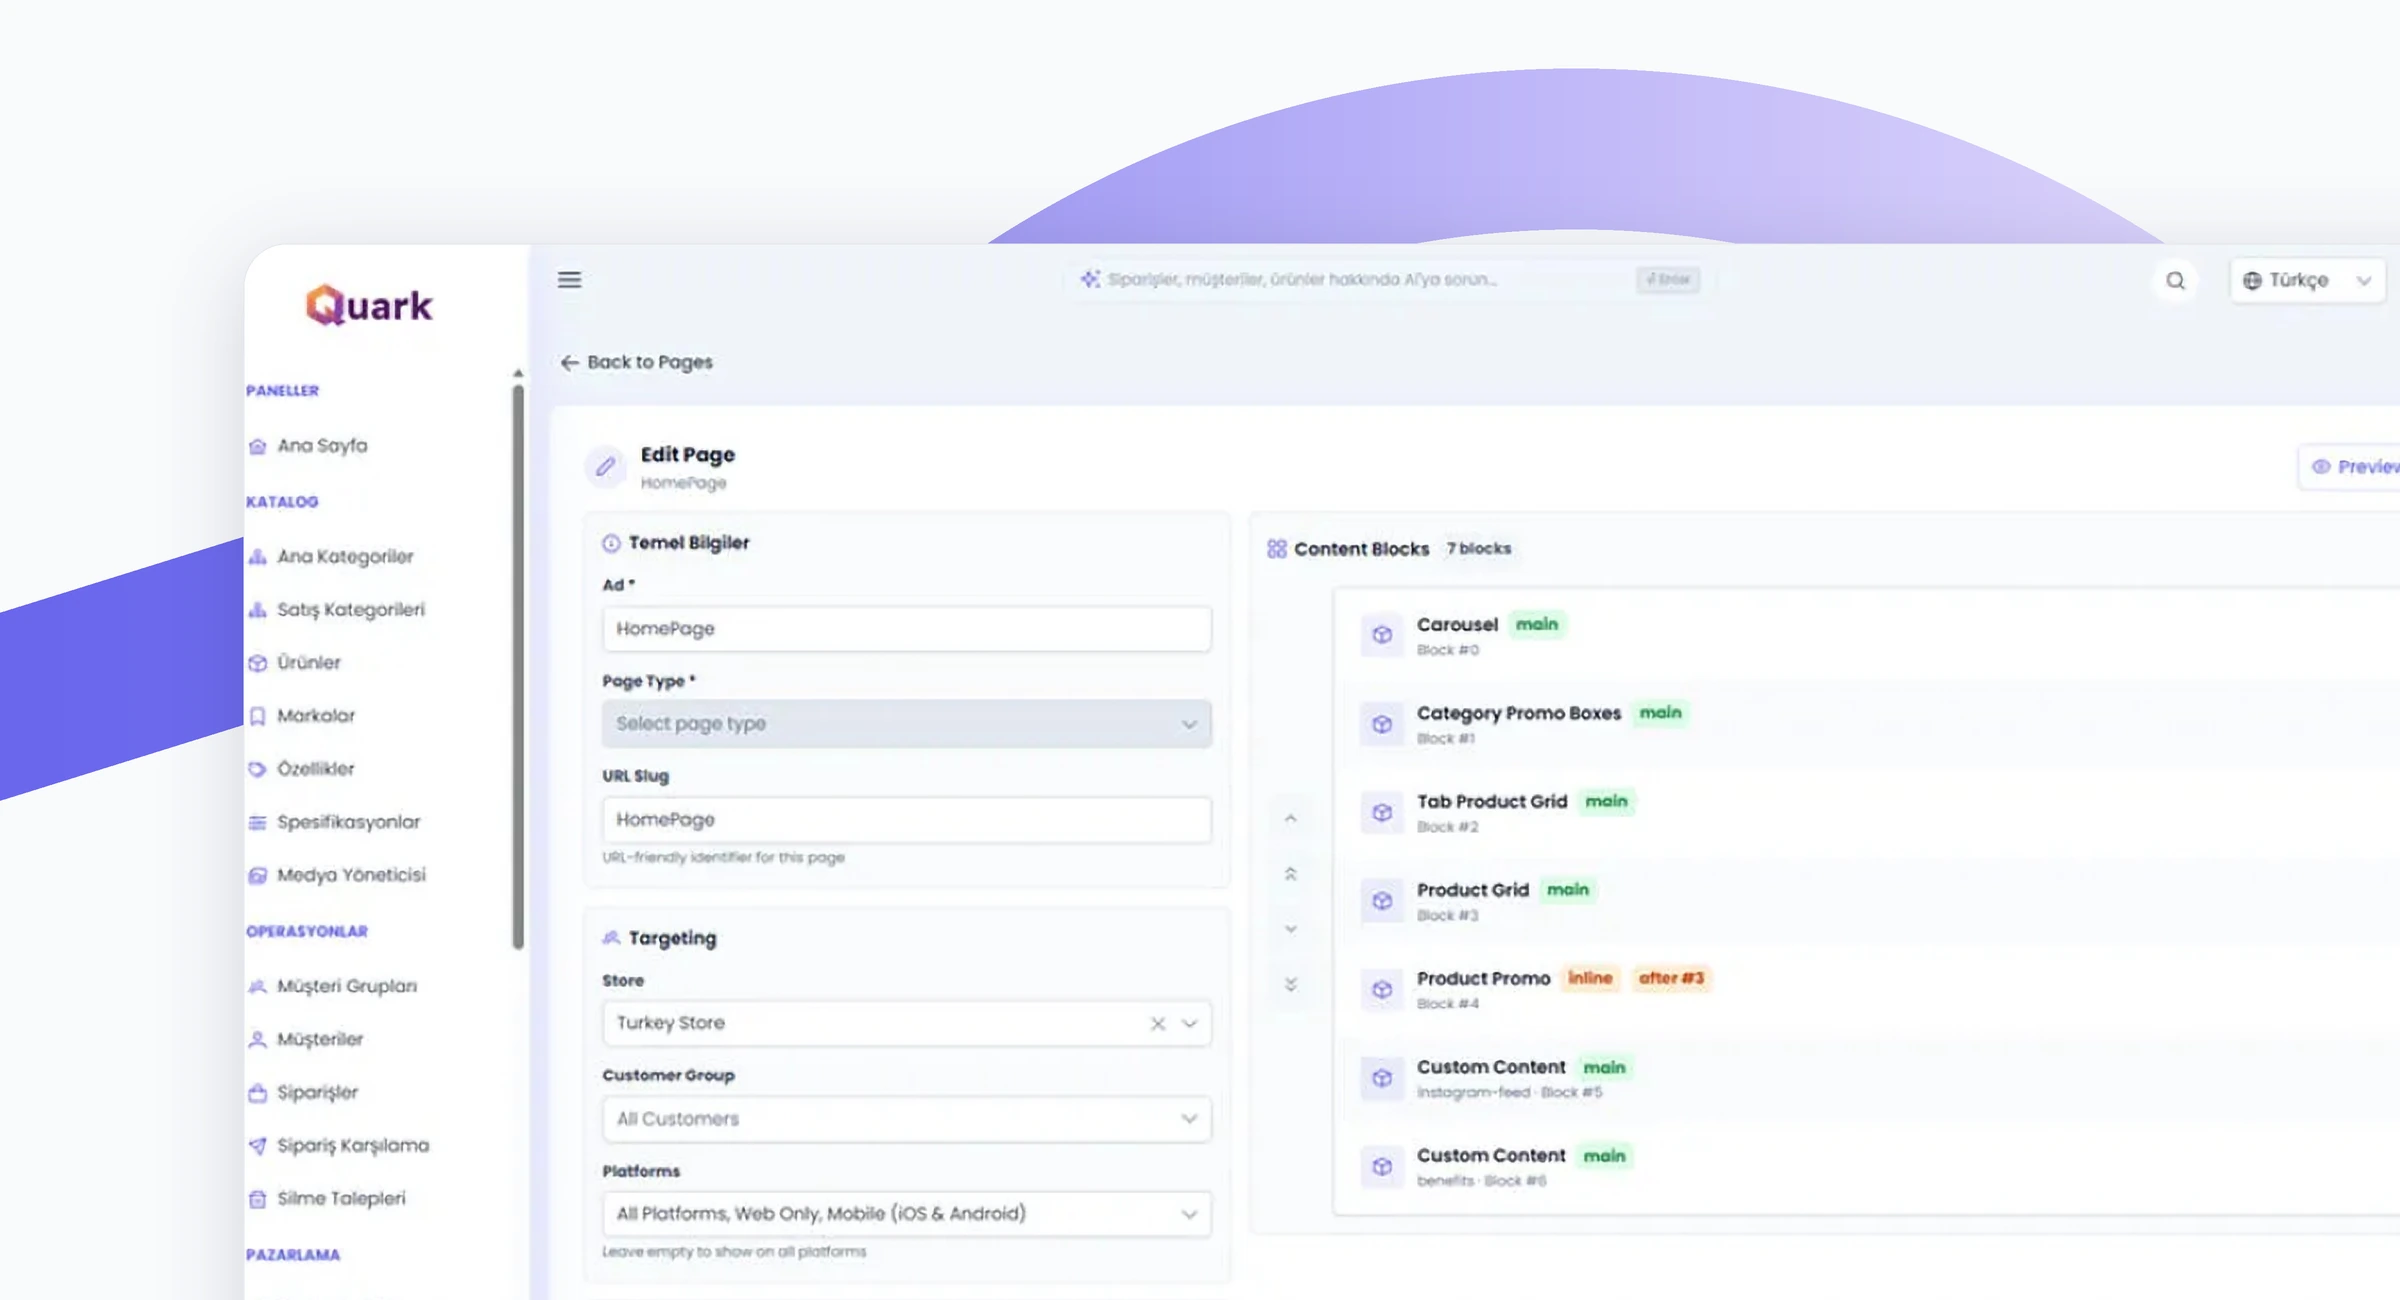The width and height of the screenshot is (2400, 1300).
Task: Click the Siparişler bag icon
Action: click(x=257, y=1092)
